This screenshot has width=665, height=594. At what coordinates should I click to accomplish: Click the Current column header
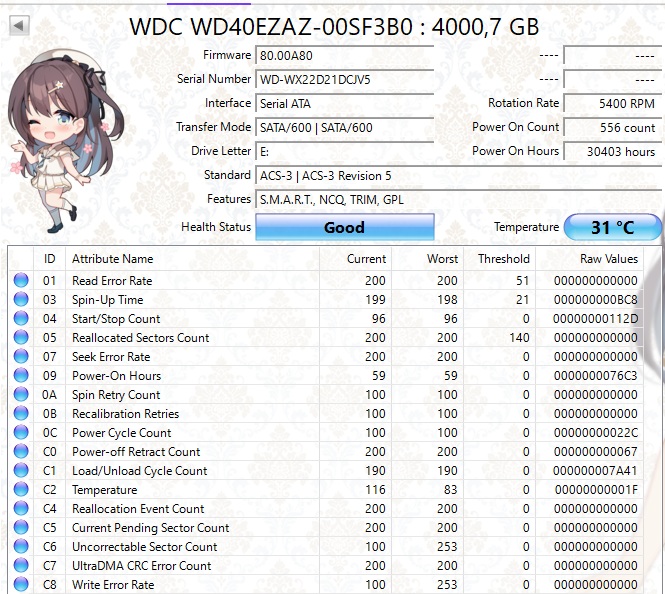[x=355, y=259]
